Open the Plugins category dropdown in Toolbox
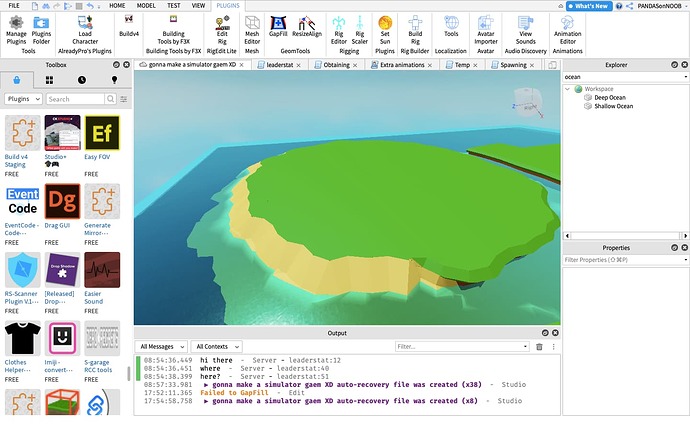The width and height of the screenshot is (690, 431). click(x=23, y=99)
